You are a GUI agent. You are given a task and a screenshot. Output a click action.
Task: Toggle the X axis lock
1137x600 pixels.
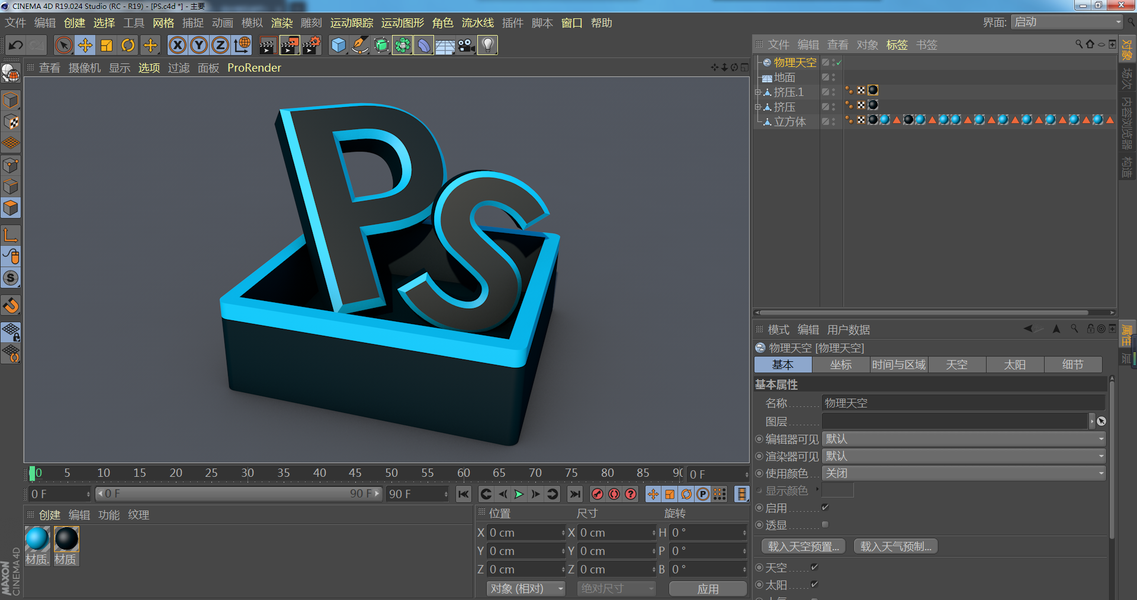(177, 45)
